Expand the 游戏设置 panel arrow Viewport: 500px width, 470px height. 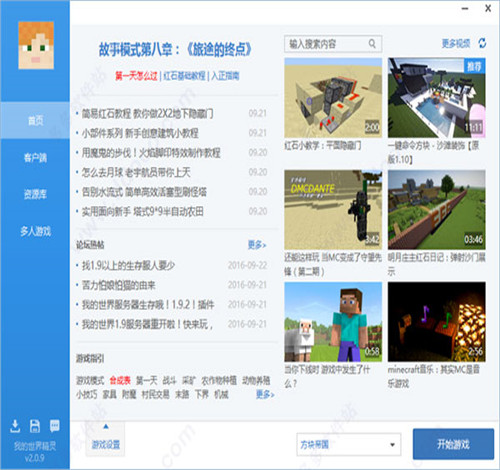106,426
